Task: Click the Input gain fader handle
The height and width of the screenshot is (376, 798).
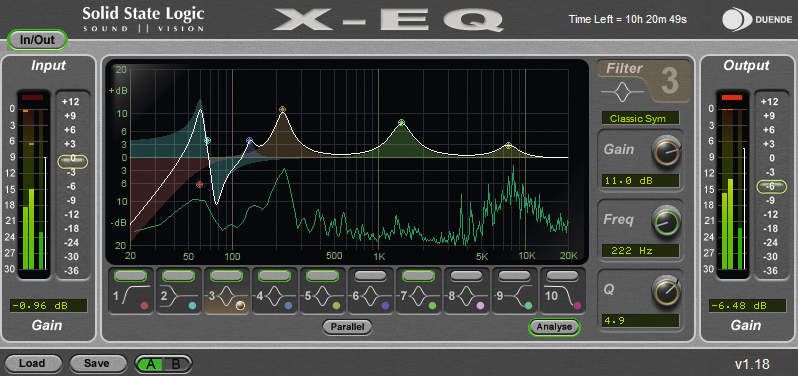Action: (x=73, y=161)
